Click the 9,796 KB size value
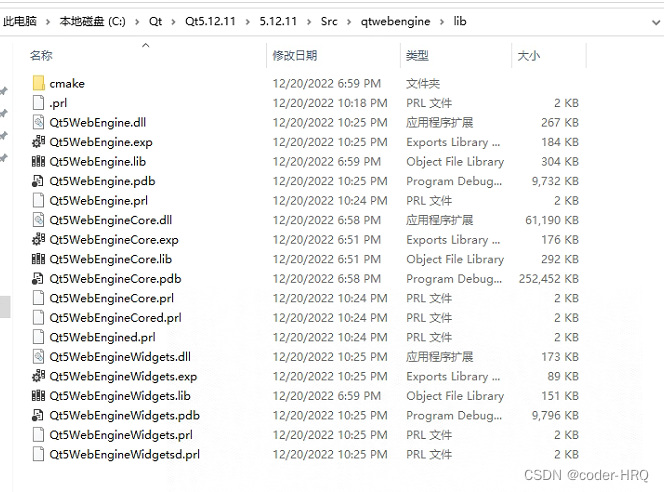The height and width of the screenshot is (492, 664). tap(555, 415)
